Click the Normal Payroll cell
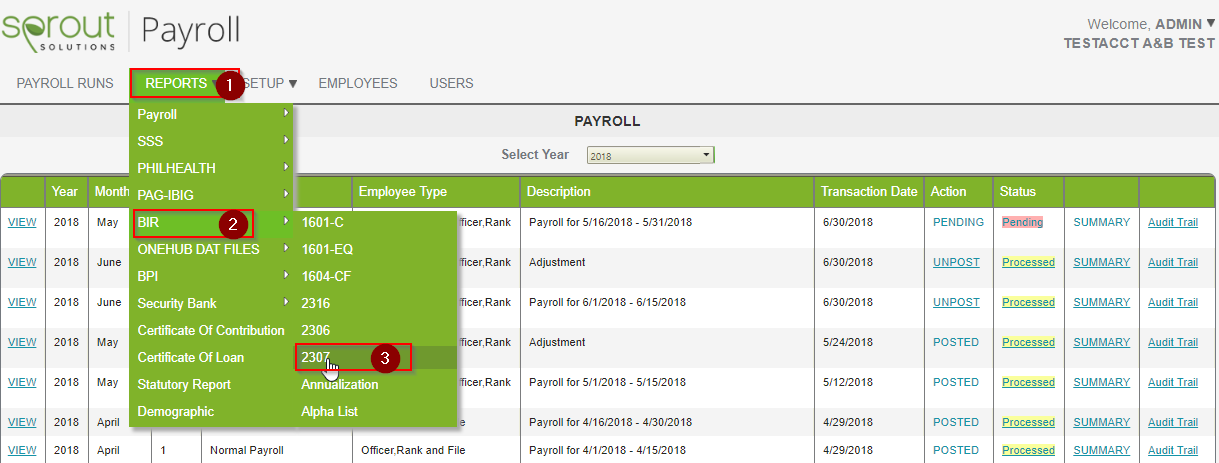The image size is (1219, 463). click(x=247, y=450)
